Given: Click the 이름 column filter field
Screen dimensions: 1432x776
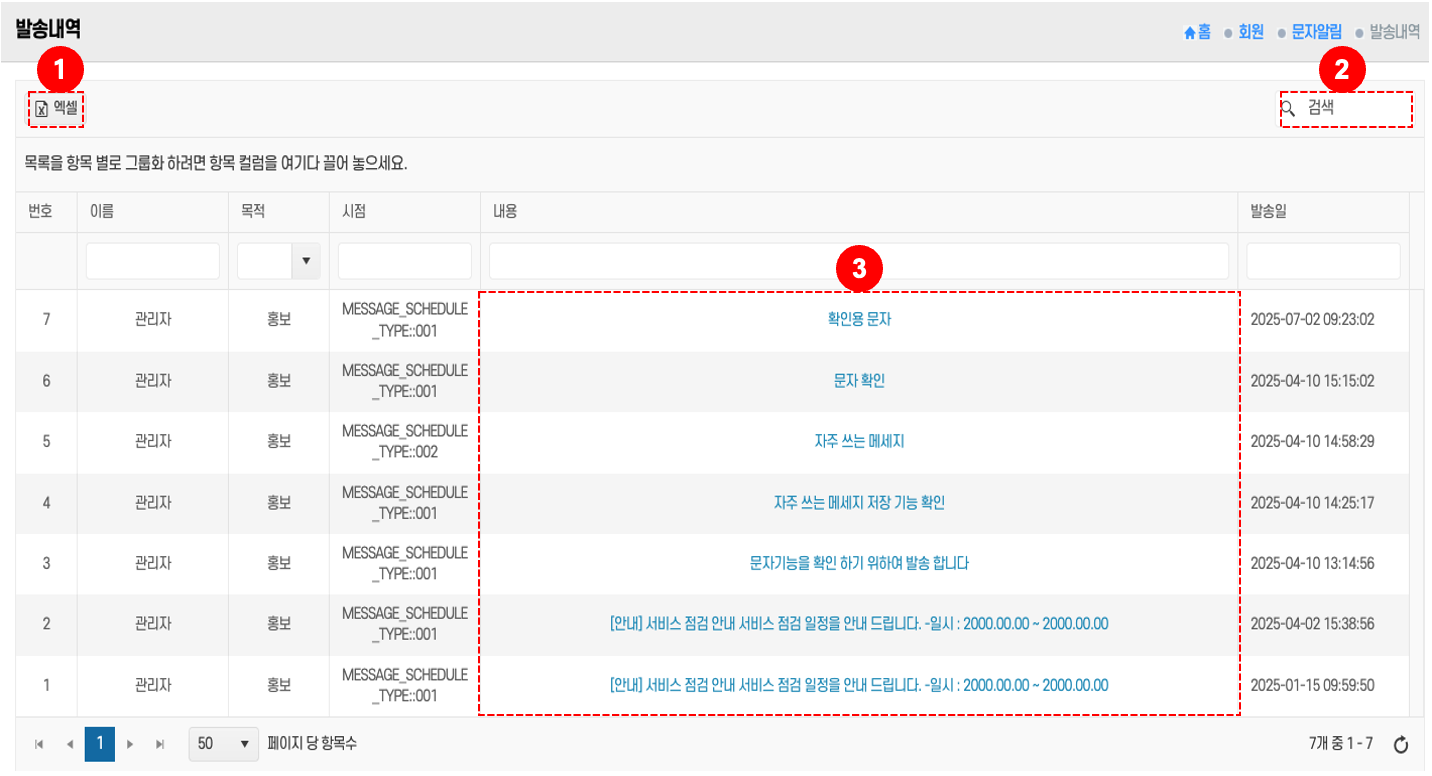Looking at the screenshot, I should click(x=152, y=261).
